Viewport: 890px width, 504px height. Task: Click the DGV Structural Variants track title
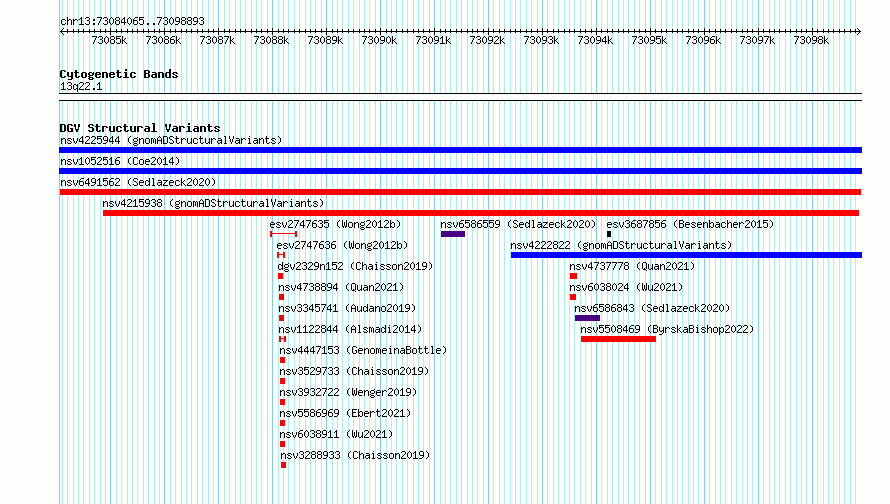[140, 128]
